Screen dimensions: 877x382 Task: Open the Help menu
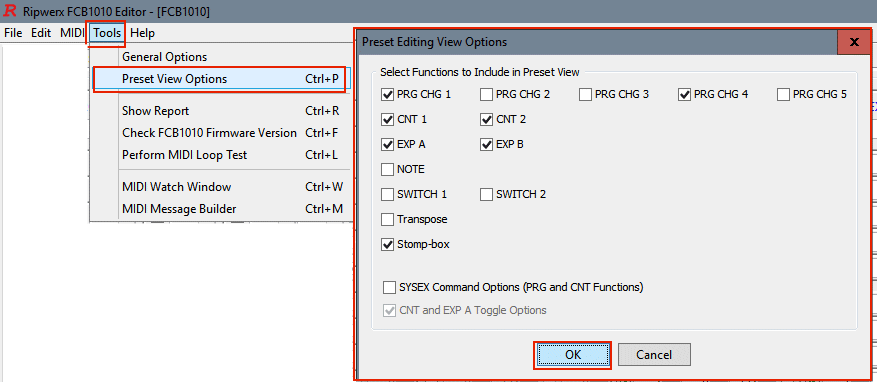click(x=143, y=33)
